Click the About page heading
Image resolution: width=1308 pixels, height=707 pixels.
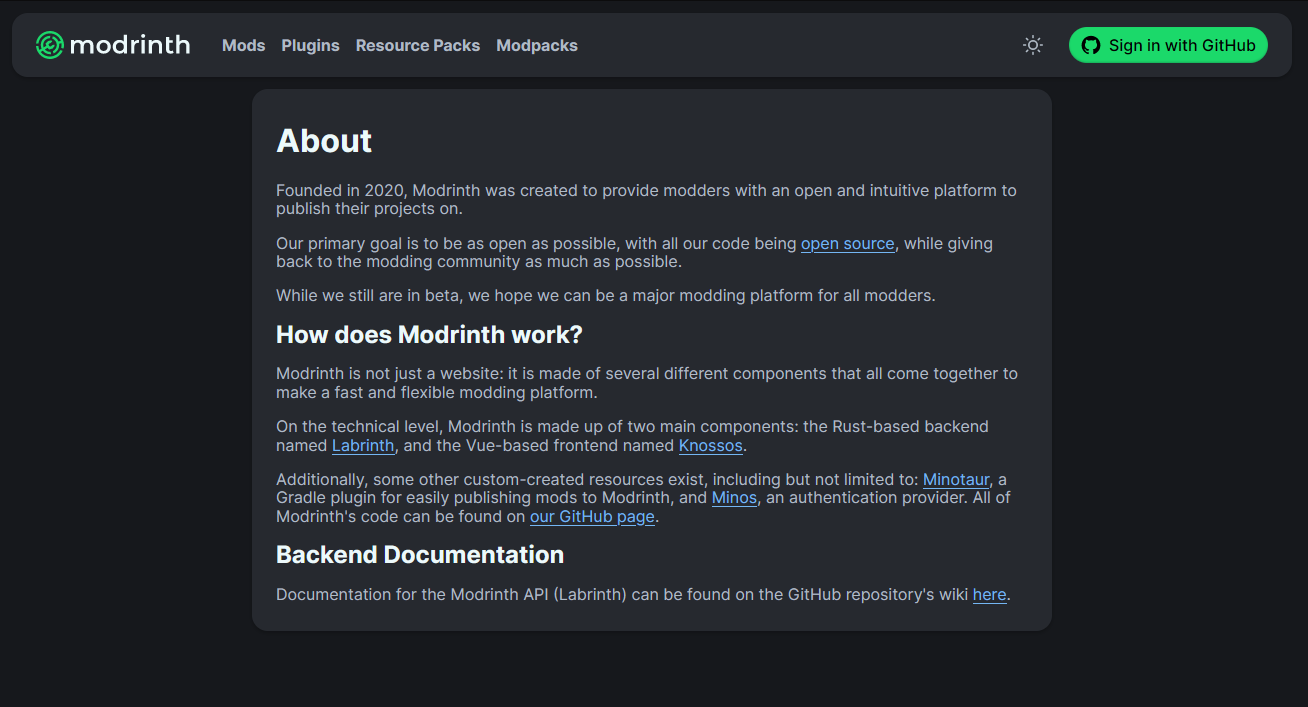[324, 141]
